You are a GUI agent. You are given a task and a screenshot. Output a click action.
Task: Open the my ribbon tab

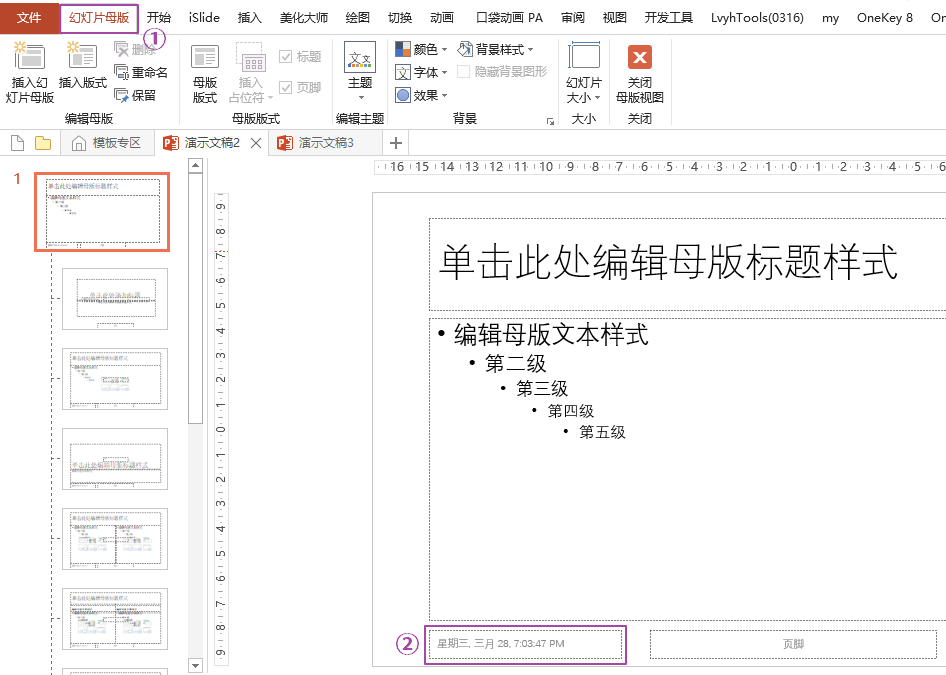(830, 18)
